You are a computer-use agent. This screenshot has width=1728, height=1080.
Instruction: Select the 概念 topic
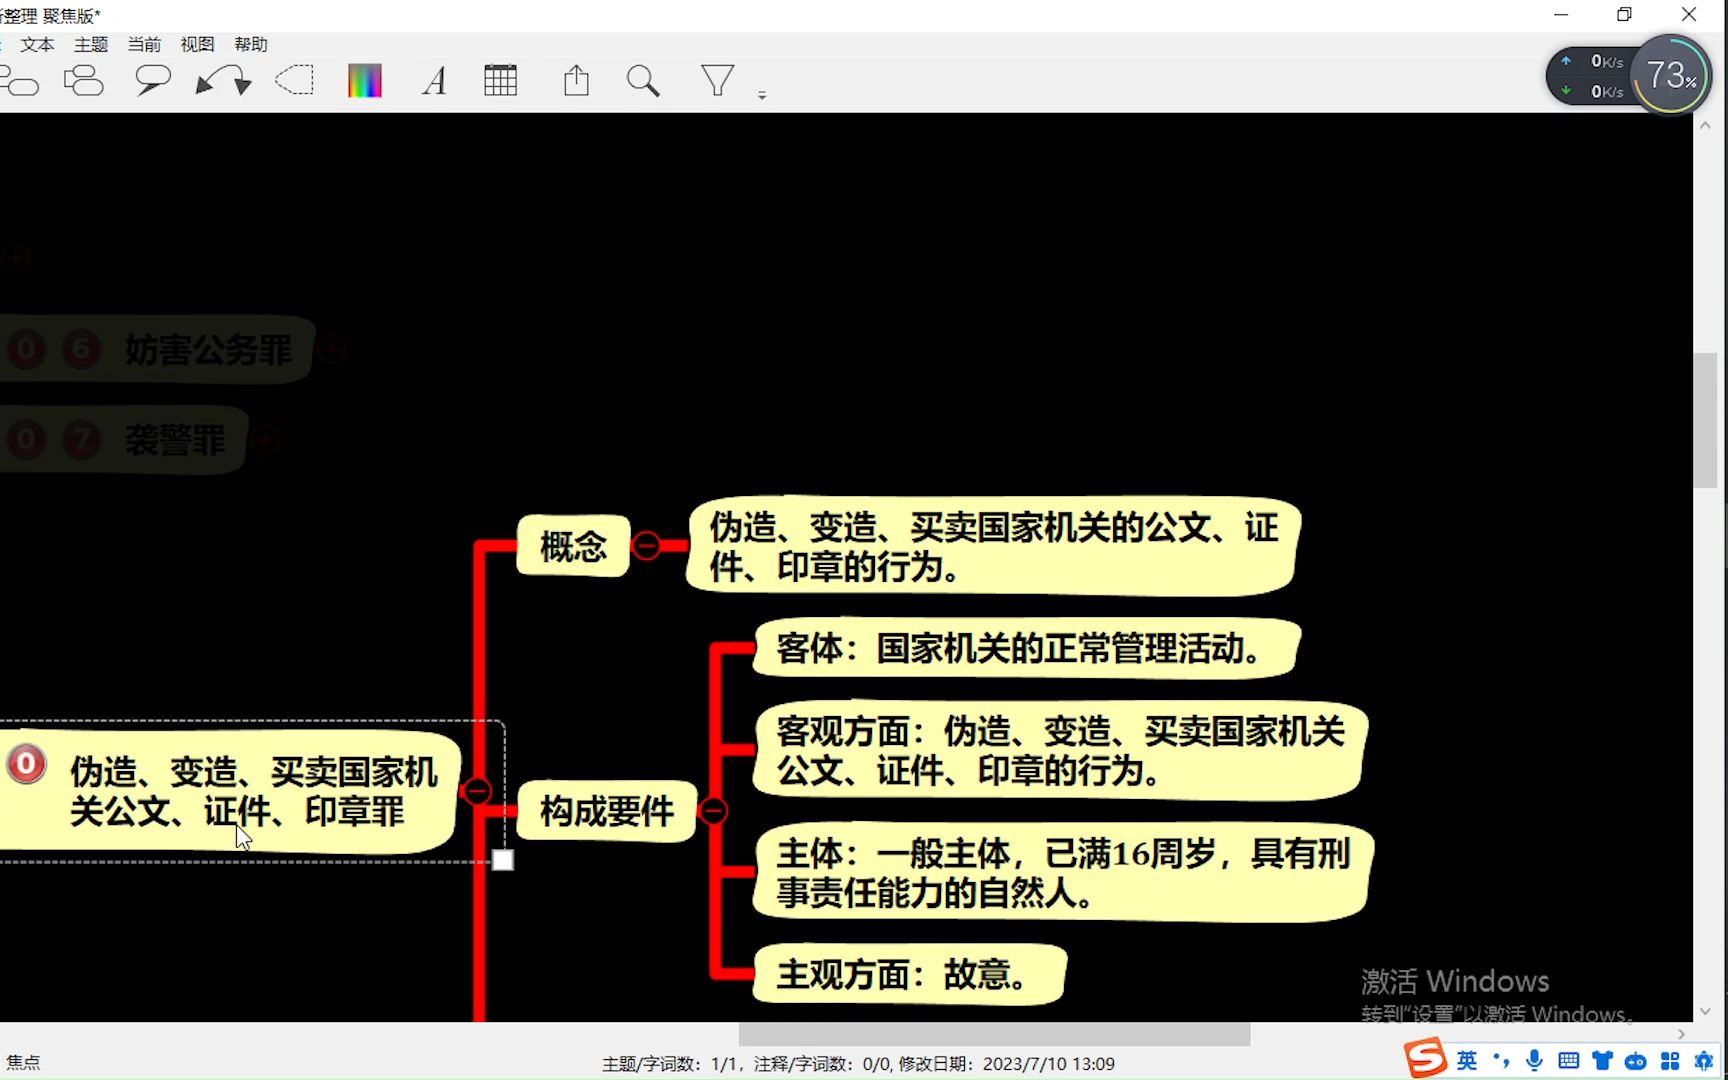coord(573,546)
